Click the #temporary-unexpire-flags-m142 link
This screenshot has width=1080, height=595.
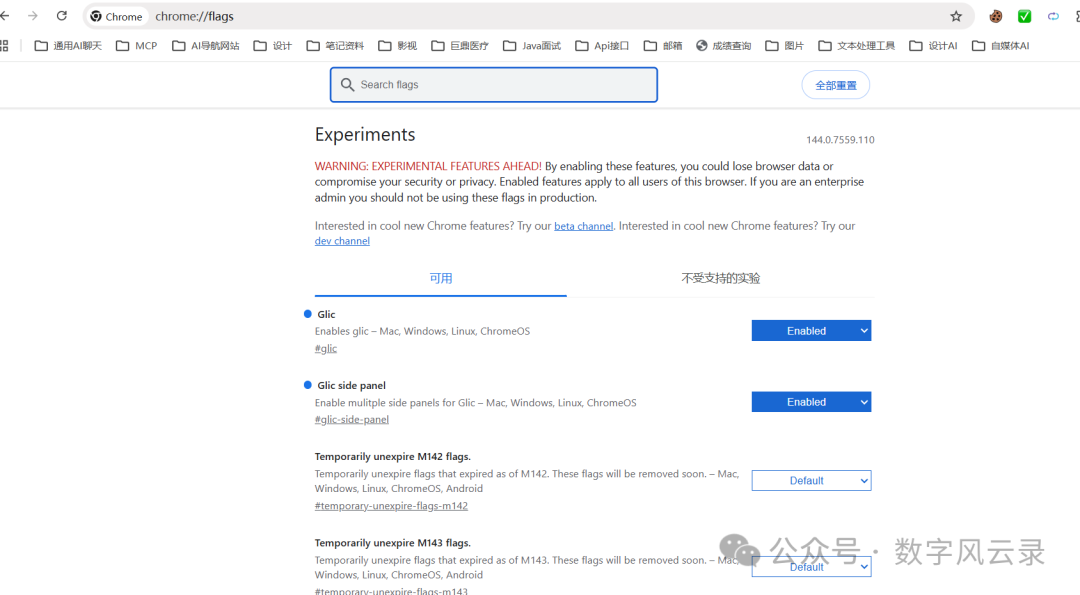tap(391, 505)
